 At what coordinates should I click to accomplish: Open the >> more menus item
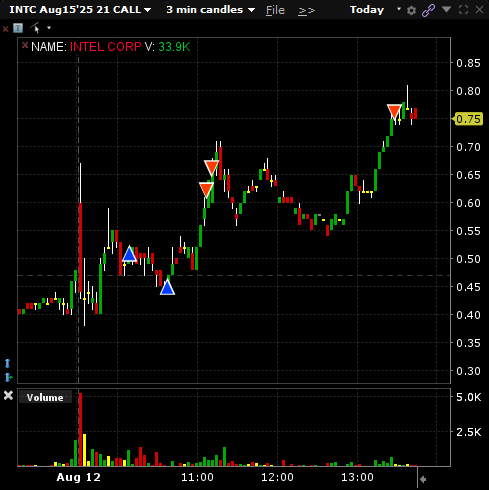click(x=306, y=11)
